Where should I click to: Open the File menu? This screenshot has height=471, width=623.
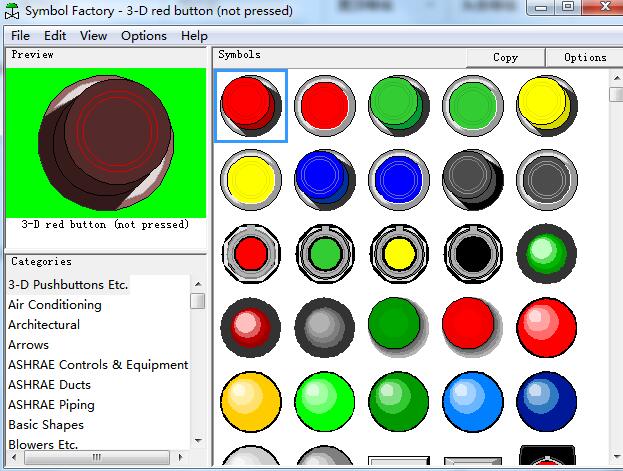[x=20, y=36]
